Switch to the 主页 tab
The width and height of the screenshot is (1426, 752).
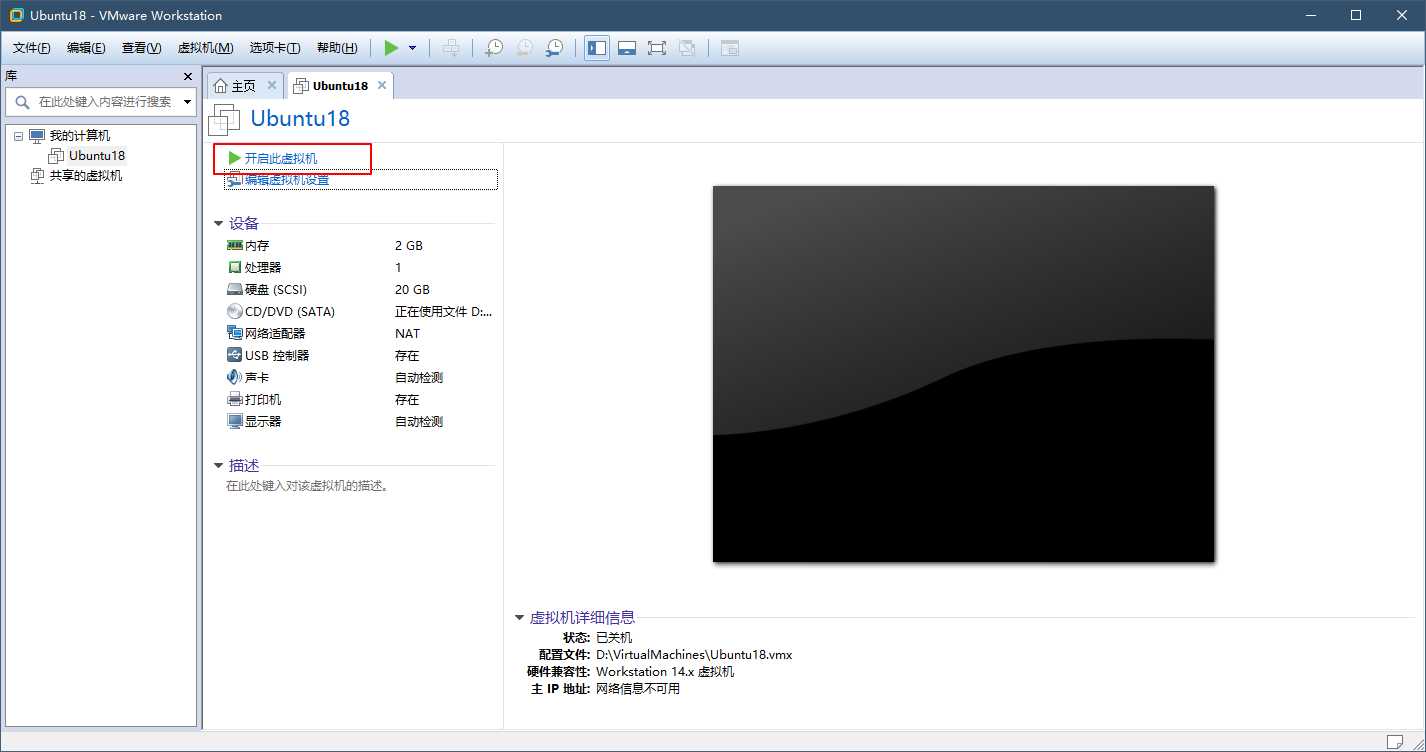click(243, 86)
